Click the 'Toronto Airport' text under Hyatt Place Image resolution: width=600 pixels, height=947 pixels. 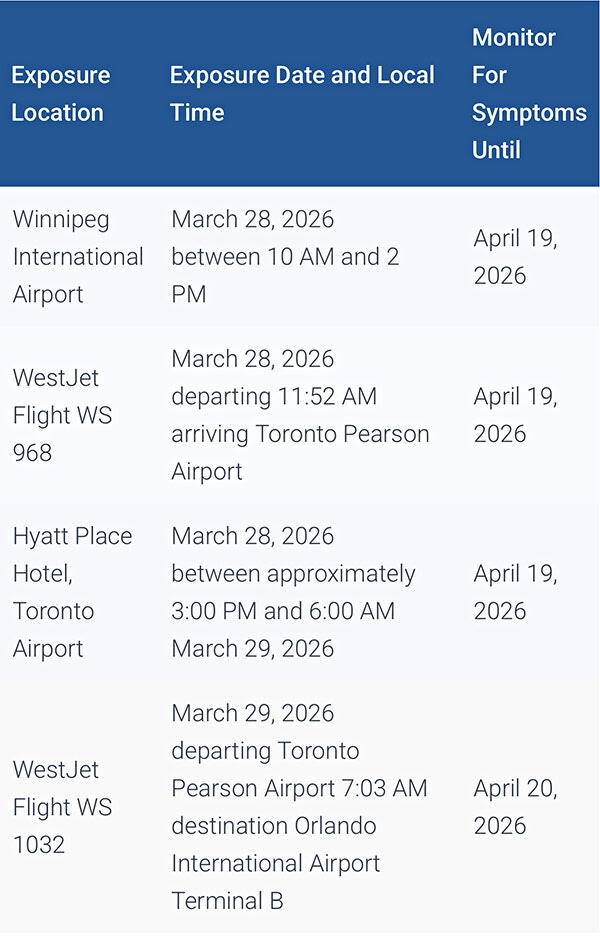click(x=53, y=629)
